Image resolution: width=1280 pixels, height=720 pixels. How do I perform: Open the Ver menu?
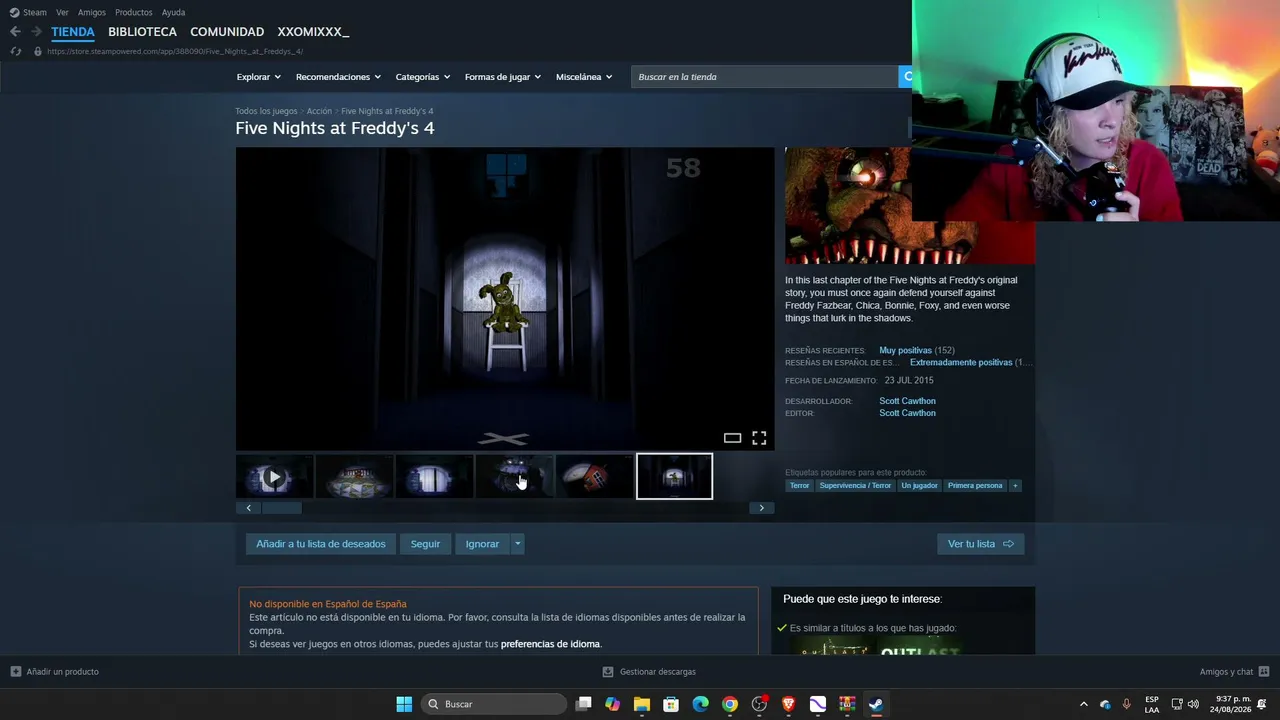(x=62, y=12)
